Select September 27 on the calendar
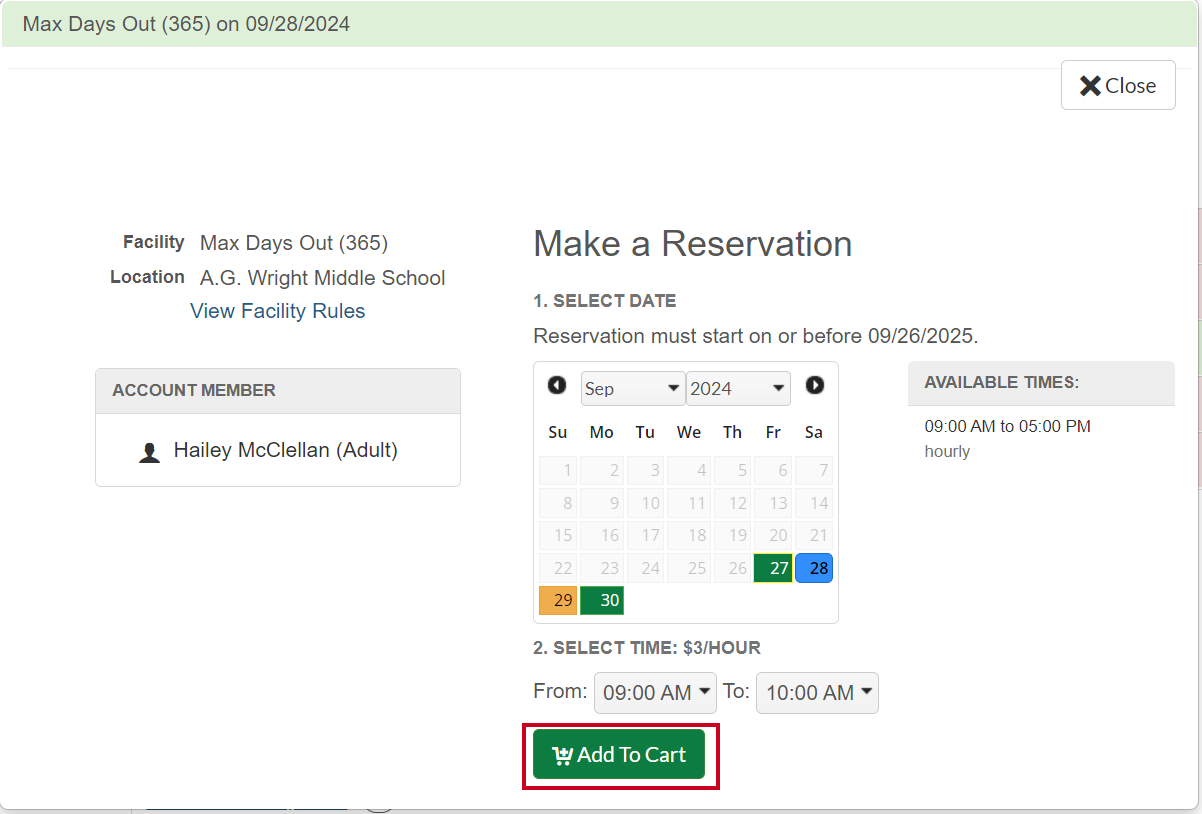Viewport: 1202px width, 814px height. click(x=773, y=568)
